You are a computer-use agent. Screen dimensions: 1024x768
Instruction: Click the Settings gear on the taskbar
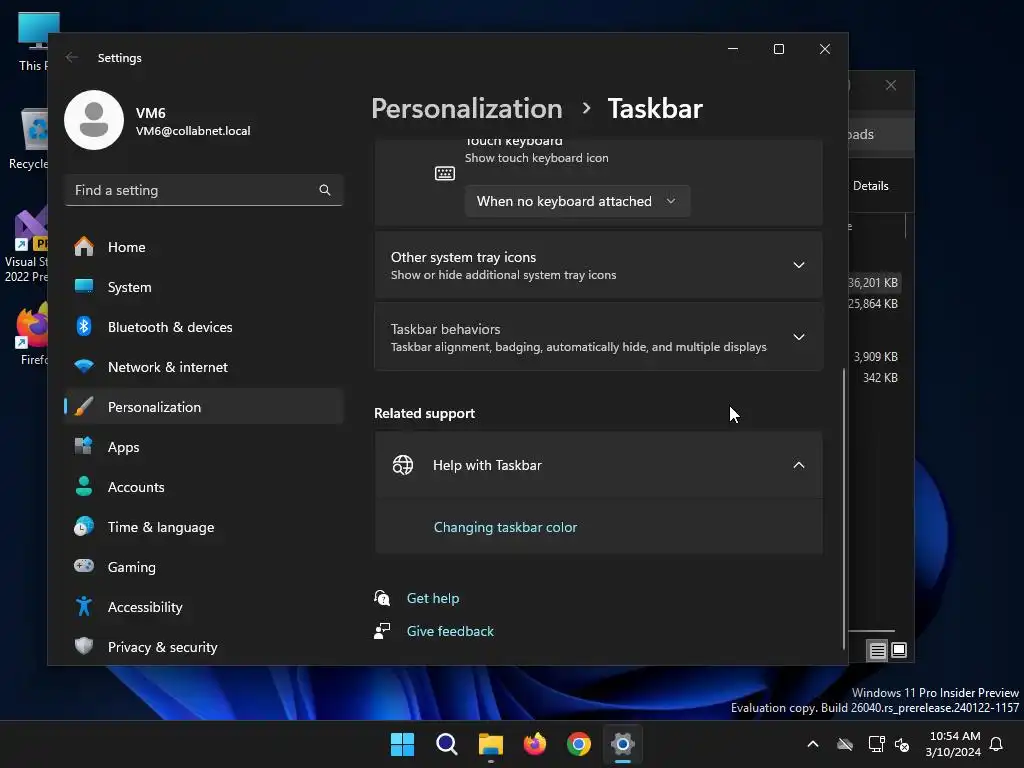pos(623,744)
